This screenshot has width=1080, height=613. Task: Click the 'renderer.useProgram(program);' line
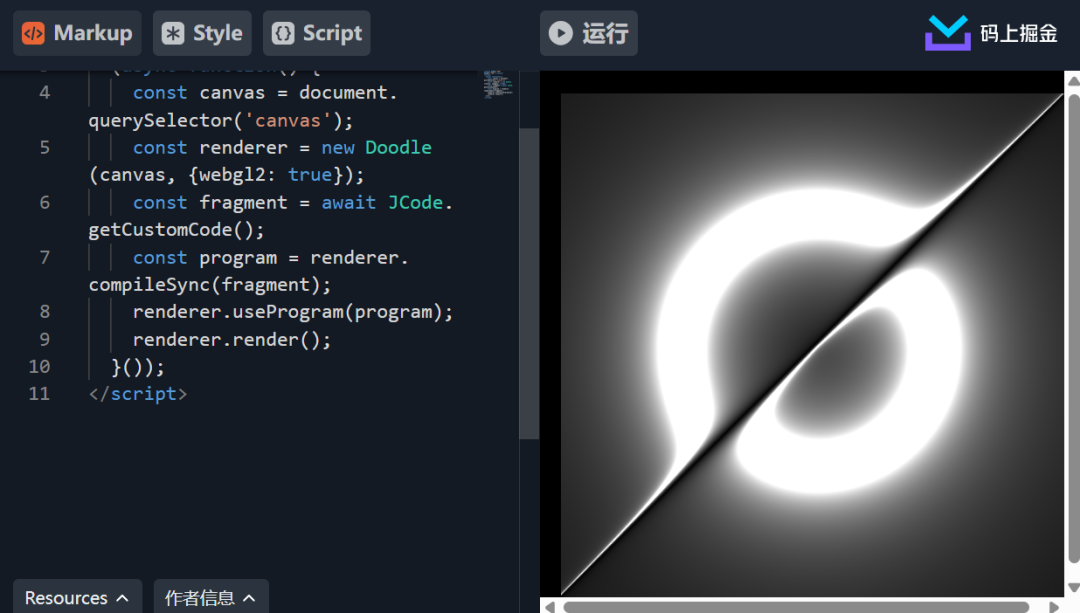click(x=293, y=312)
